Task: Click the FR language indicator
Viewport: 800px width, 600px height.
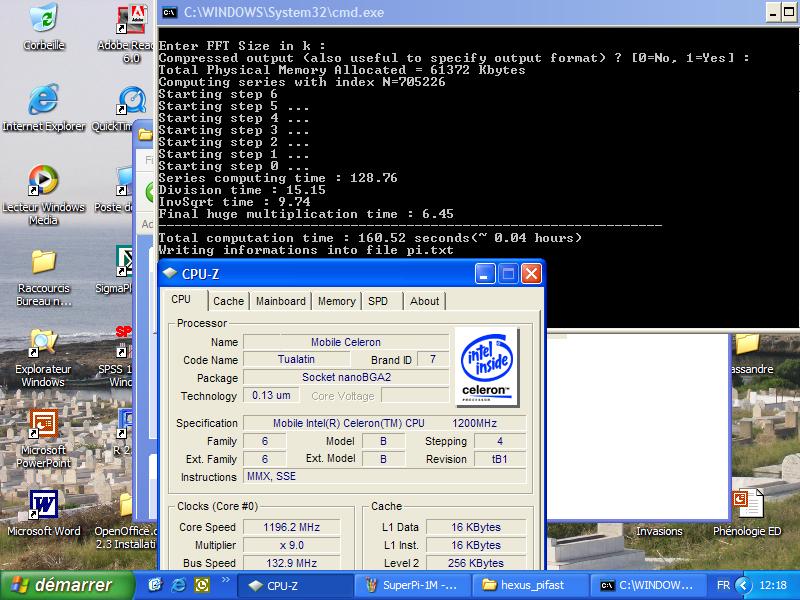Action: (723, 585)
